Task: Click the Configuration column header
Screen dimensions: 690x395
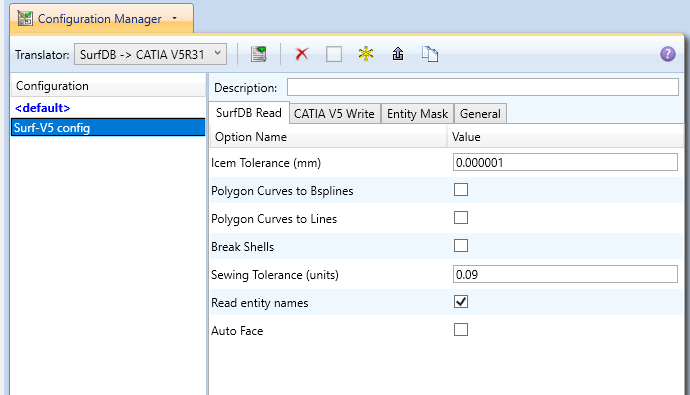Action: 108,86
